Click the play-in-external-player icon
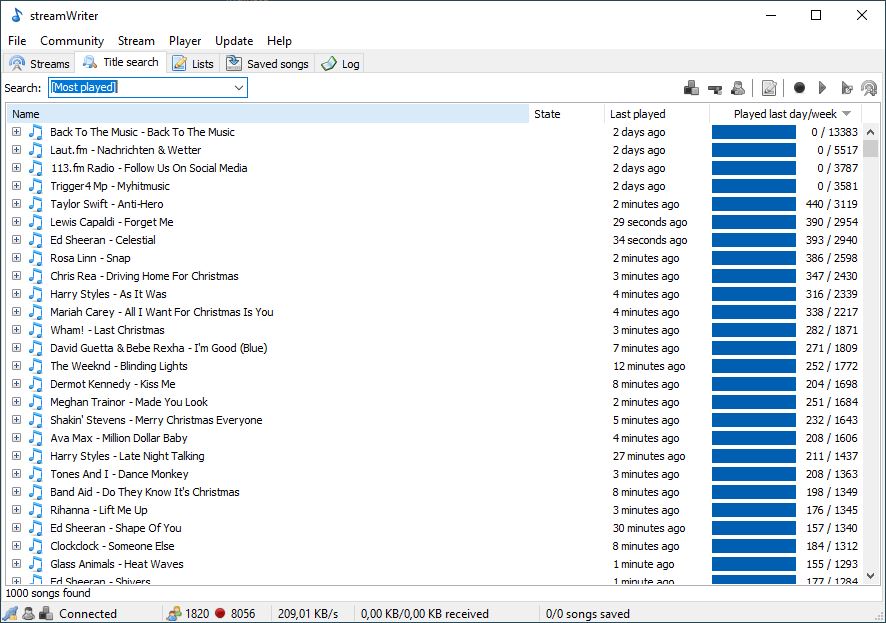886x623 pixels. [846, 88]
